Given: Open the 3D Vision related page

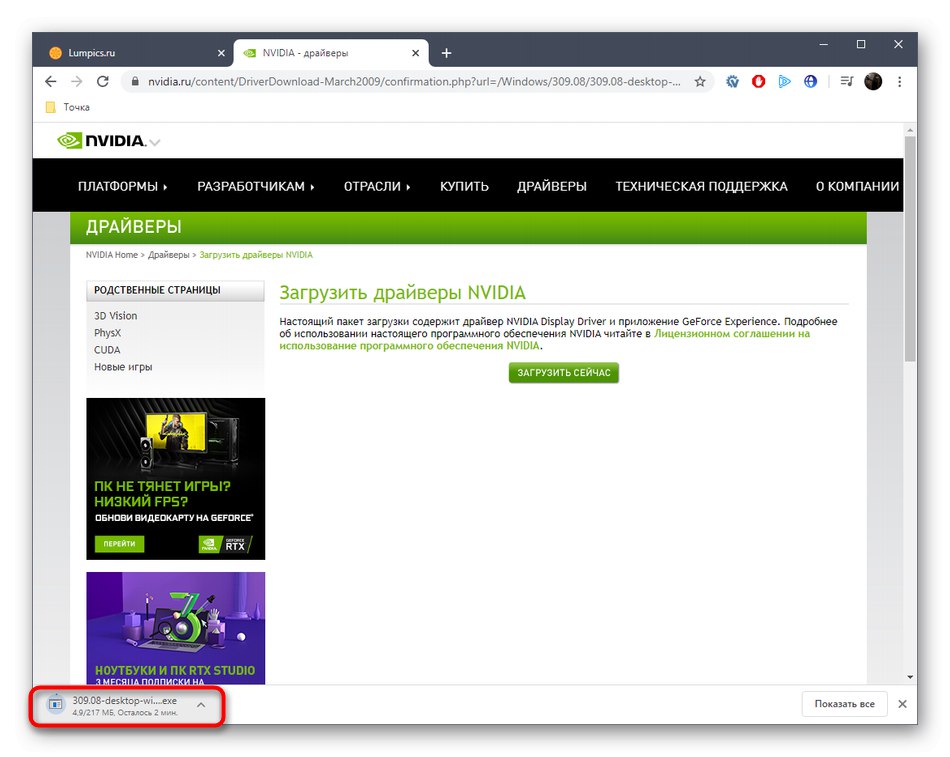Looking at the screenshot, I should [115, 316].
